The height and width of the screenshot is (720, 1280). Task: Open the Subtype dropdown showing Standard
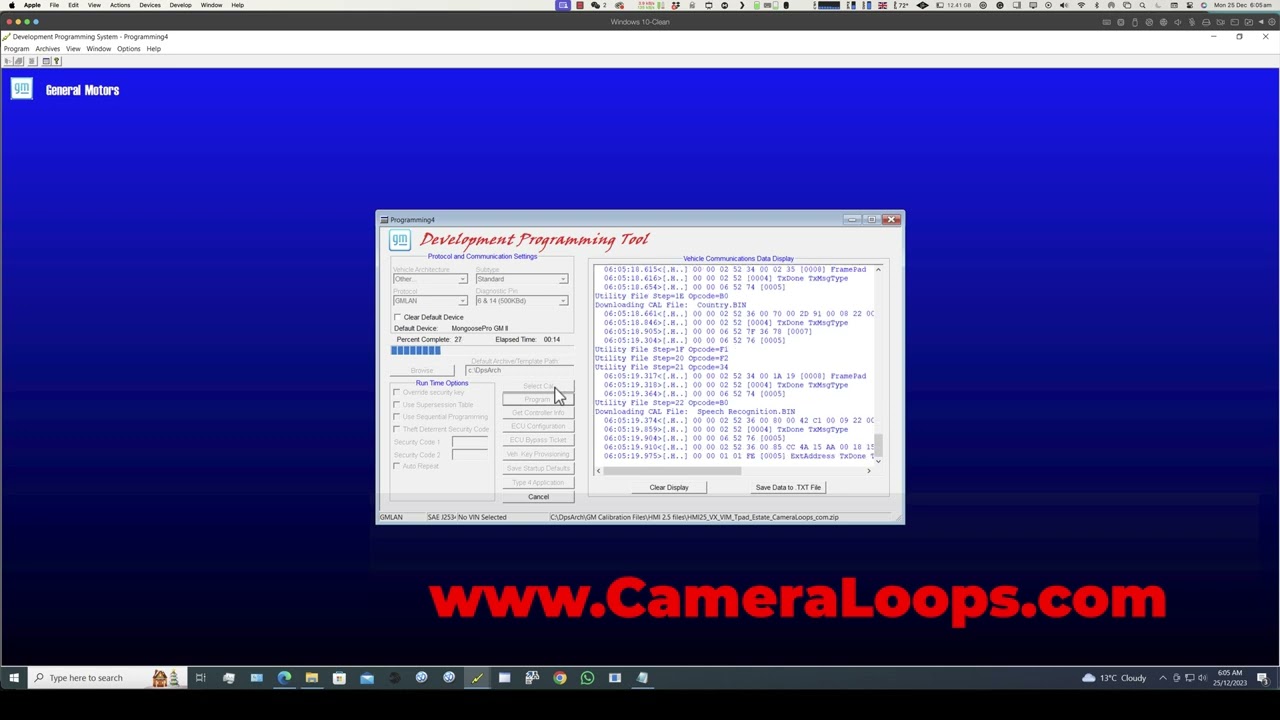pyautogui.click(x=521, y=279)
